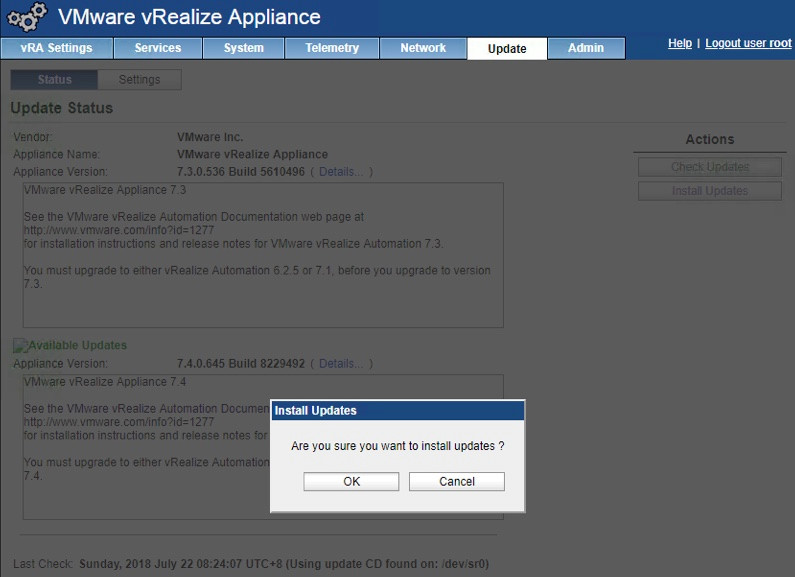Select the Update tab

[507, 49]
